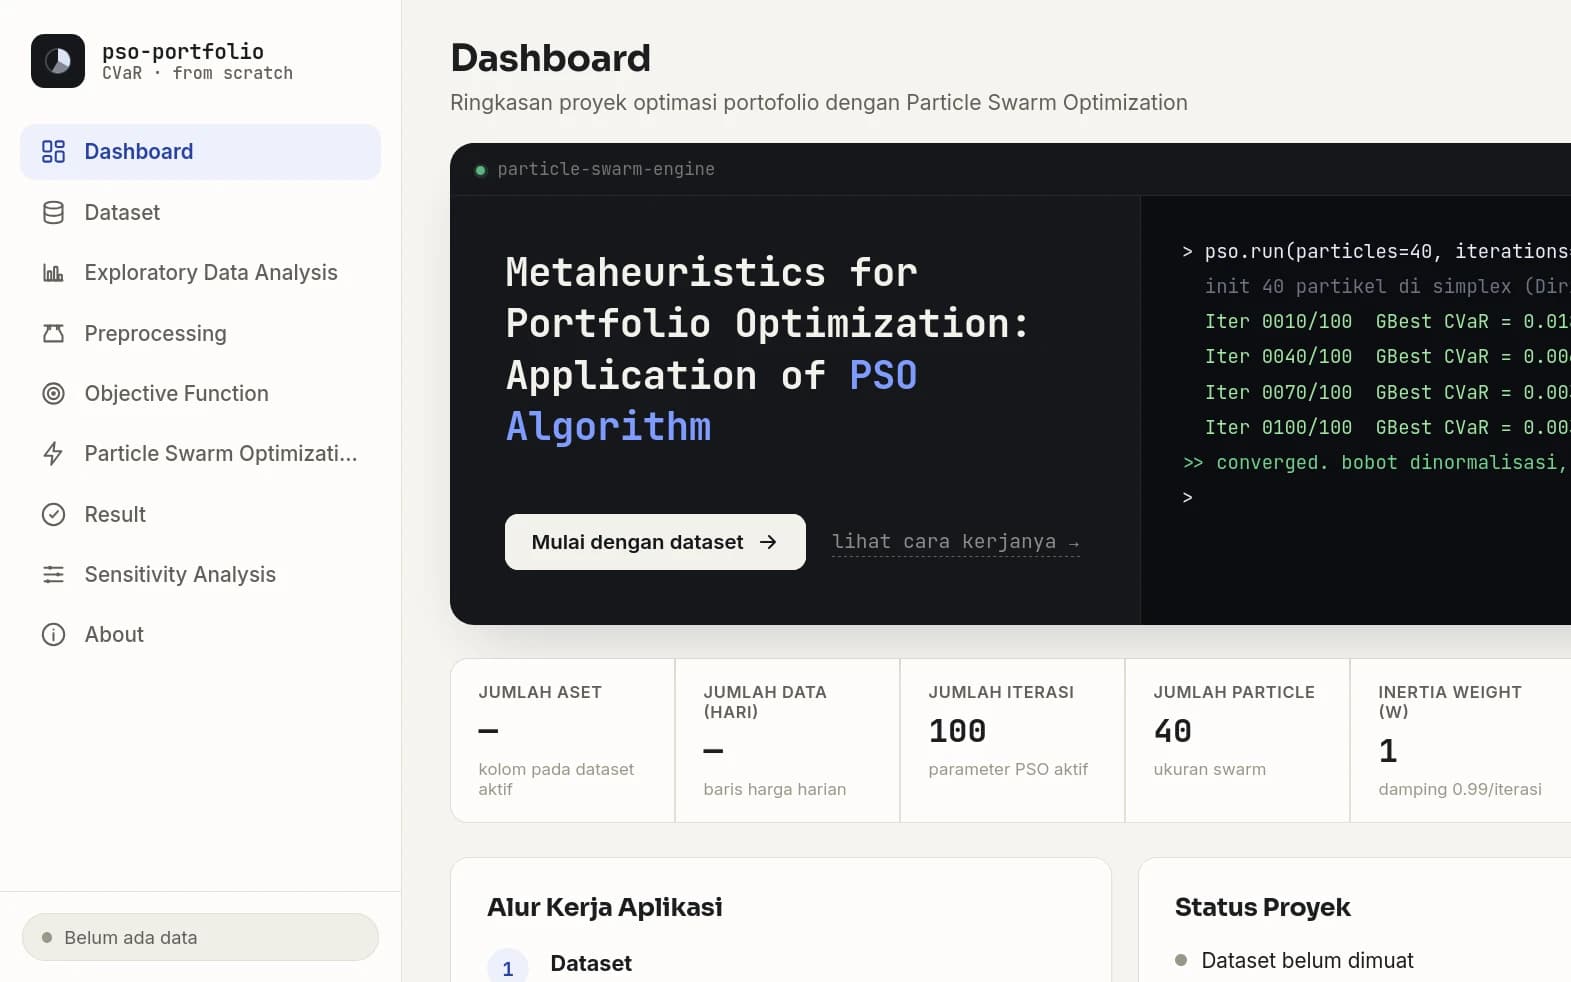
Task: Click the arrow icon in Mulai dengan dataset
Action: tap(768, 542)
